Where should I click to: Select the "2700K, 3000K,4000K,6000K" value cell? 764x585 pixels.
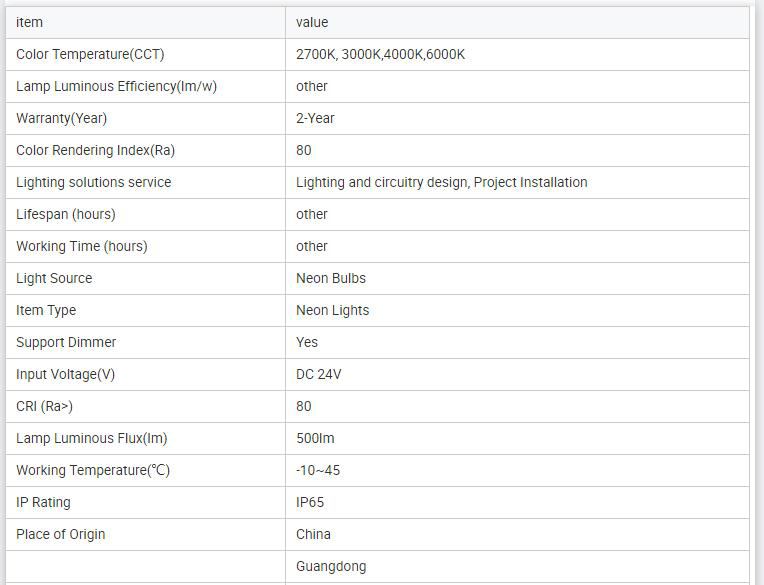380,55
